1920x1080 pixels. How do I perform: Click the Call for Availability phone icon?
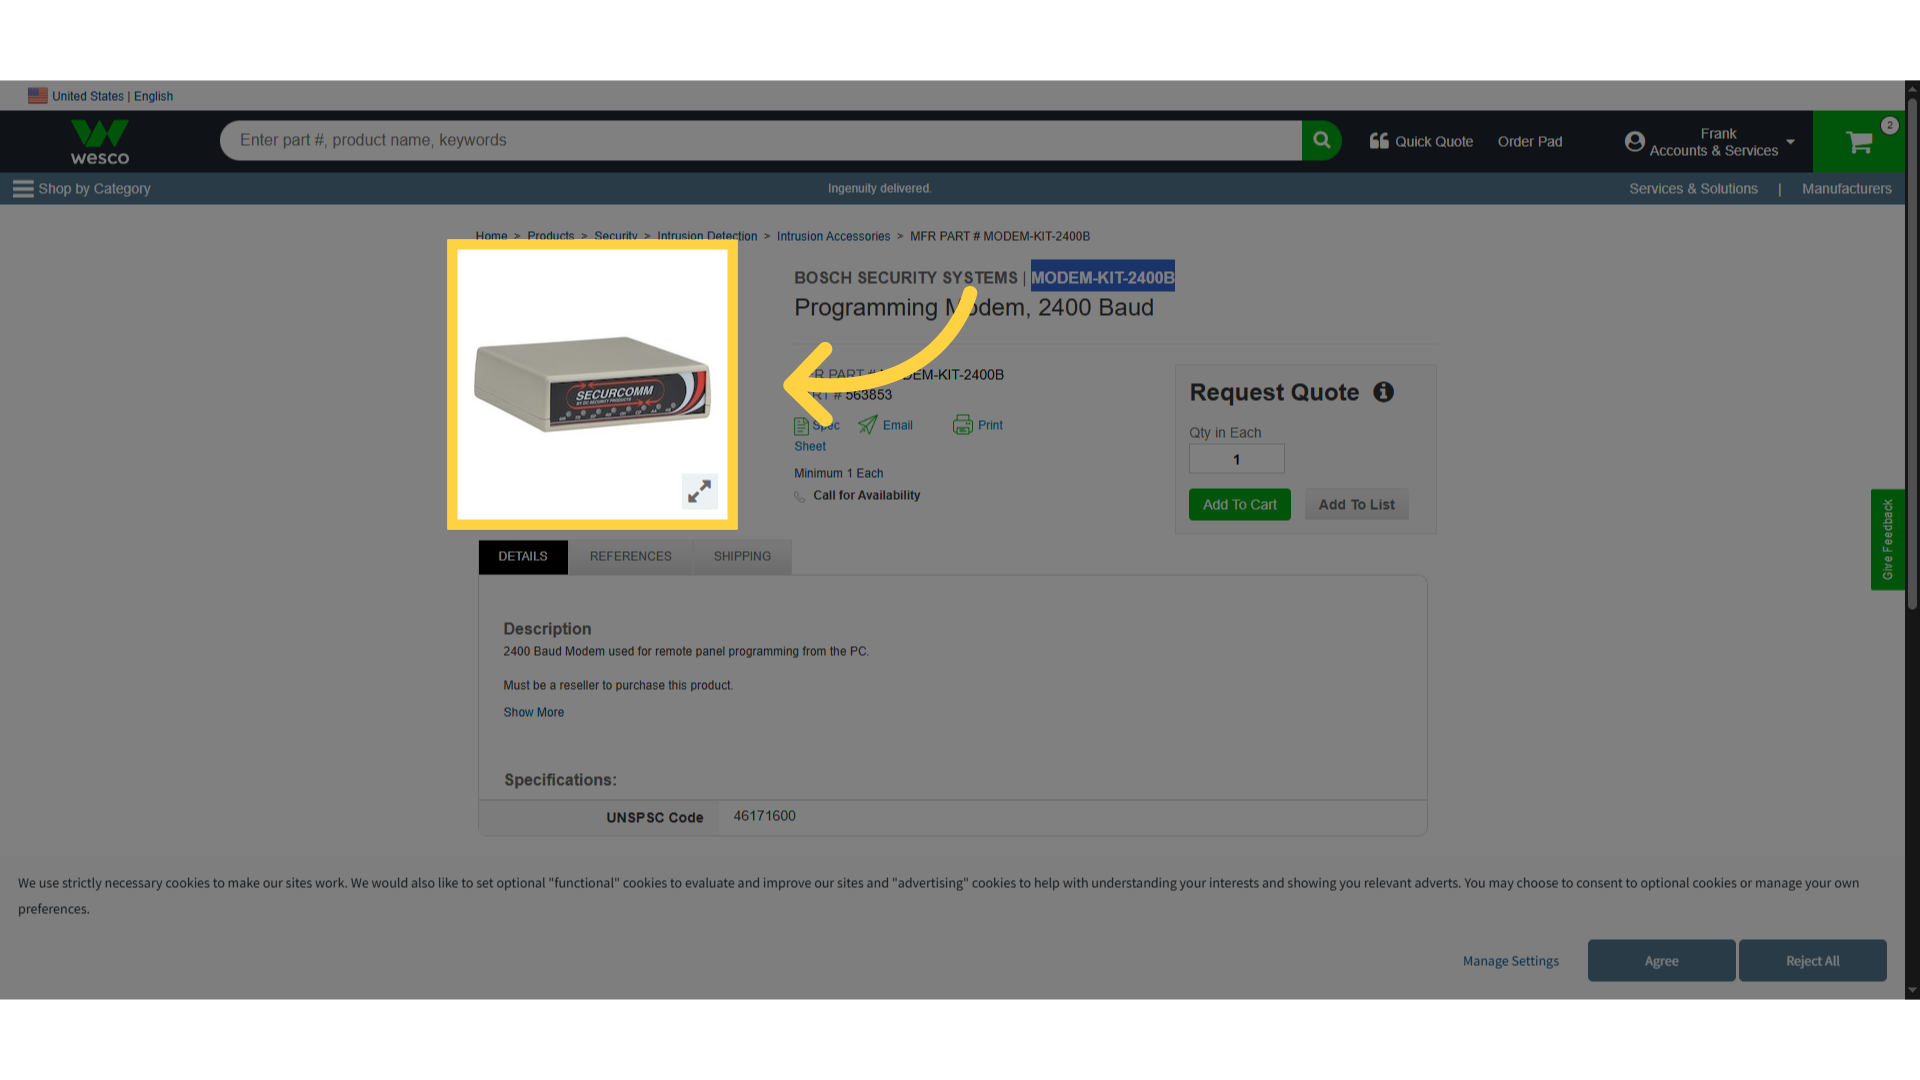coord(800,496)
